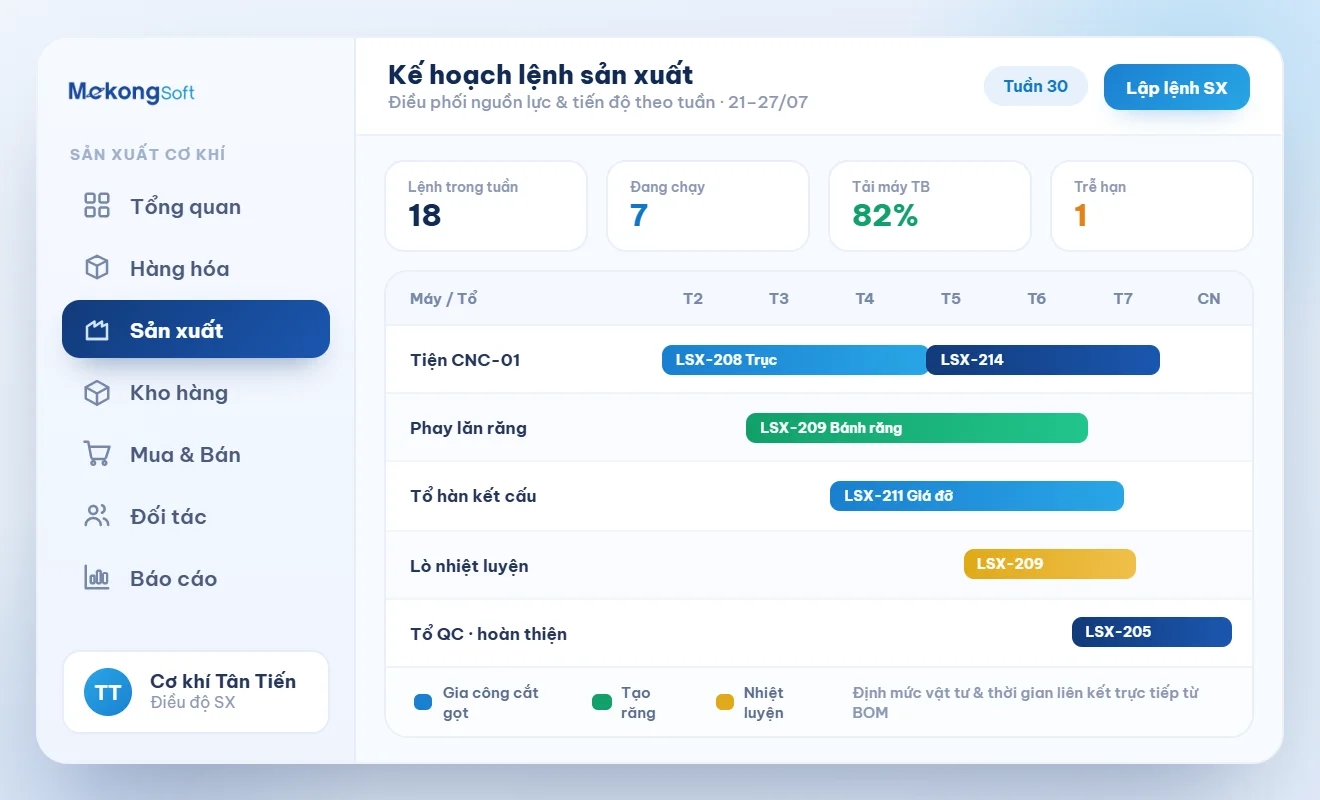The height and width of the screenshot is (800, 1320).
Task: Click the Điều phối nguồn lực subtitle
Action: (598, 103)
